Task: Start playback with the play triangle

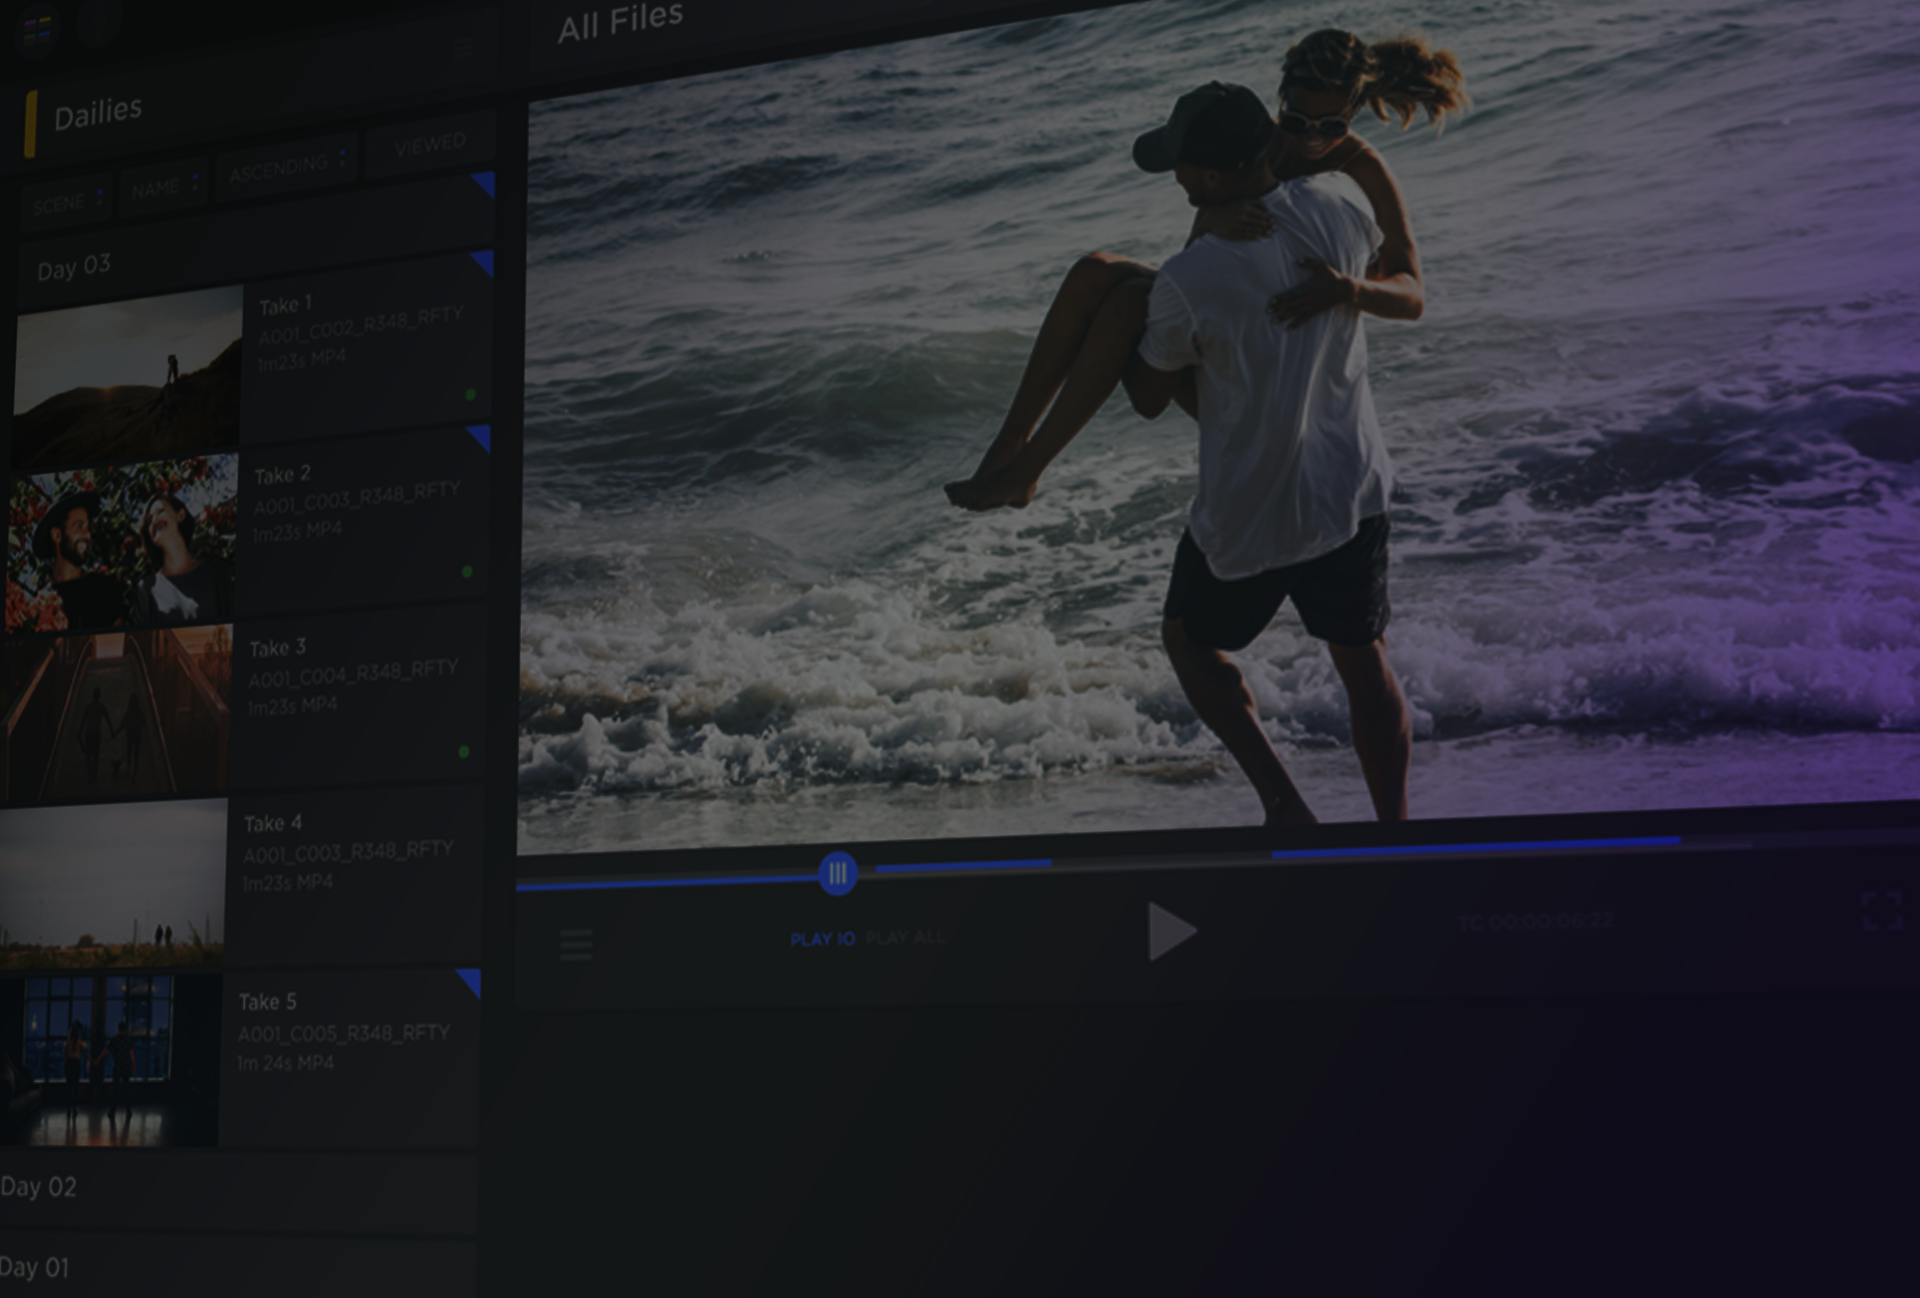Action: [1172, 932]
